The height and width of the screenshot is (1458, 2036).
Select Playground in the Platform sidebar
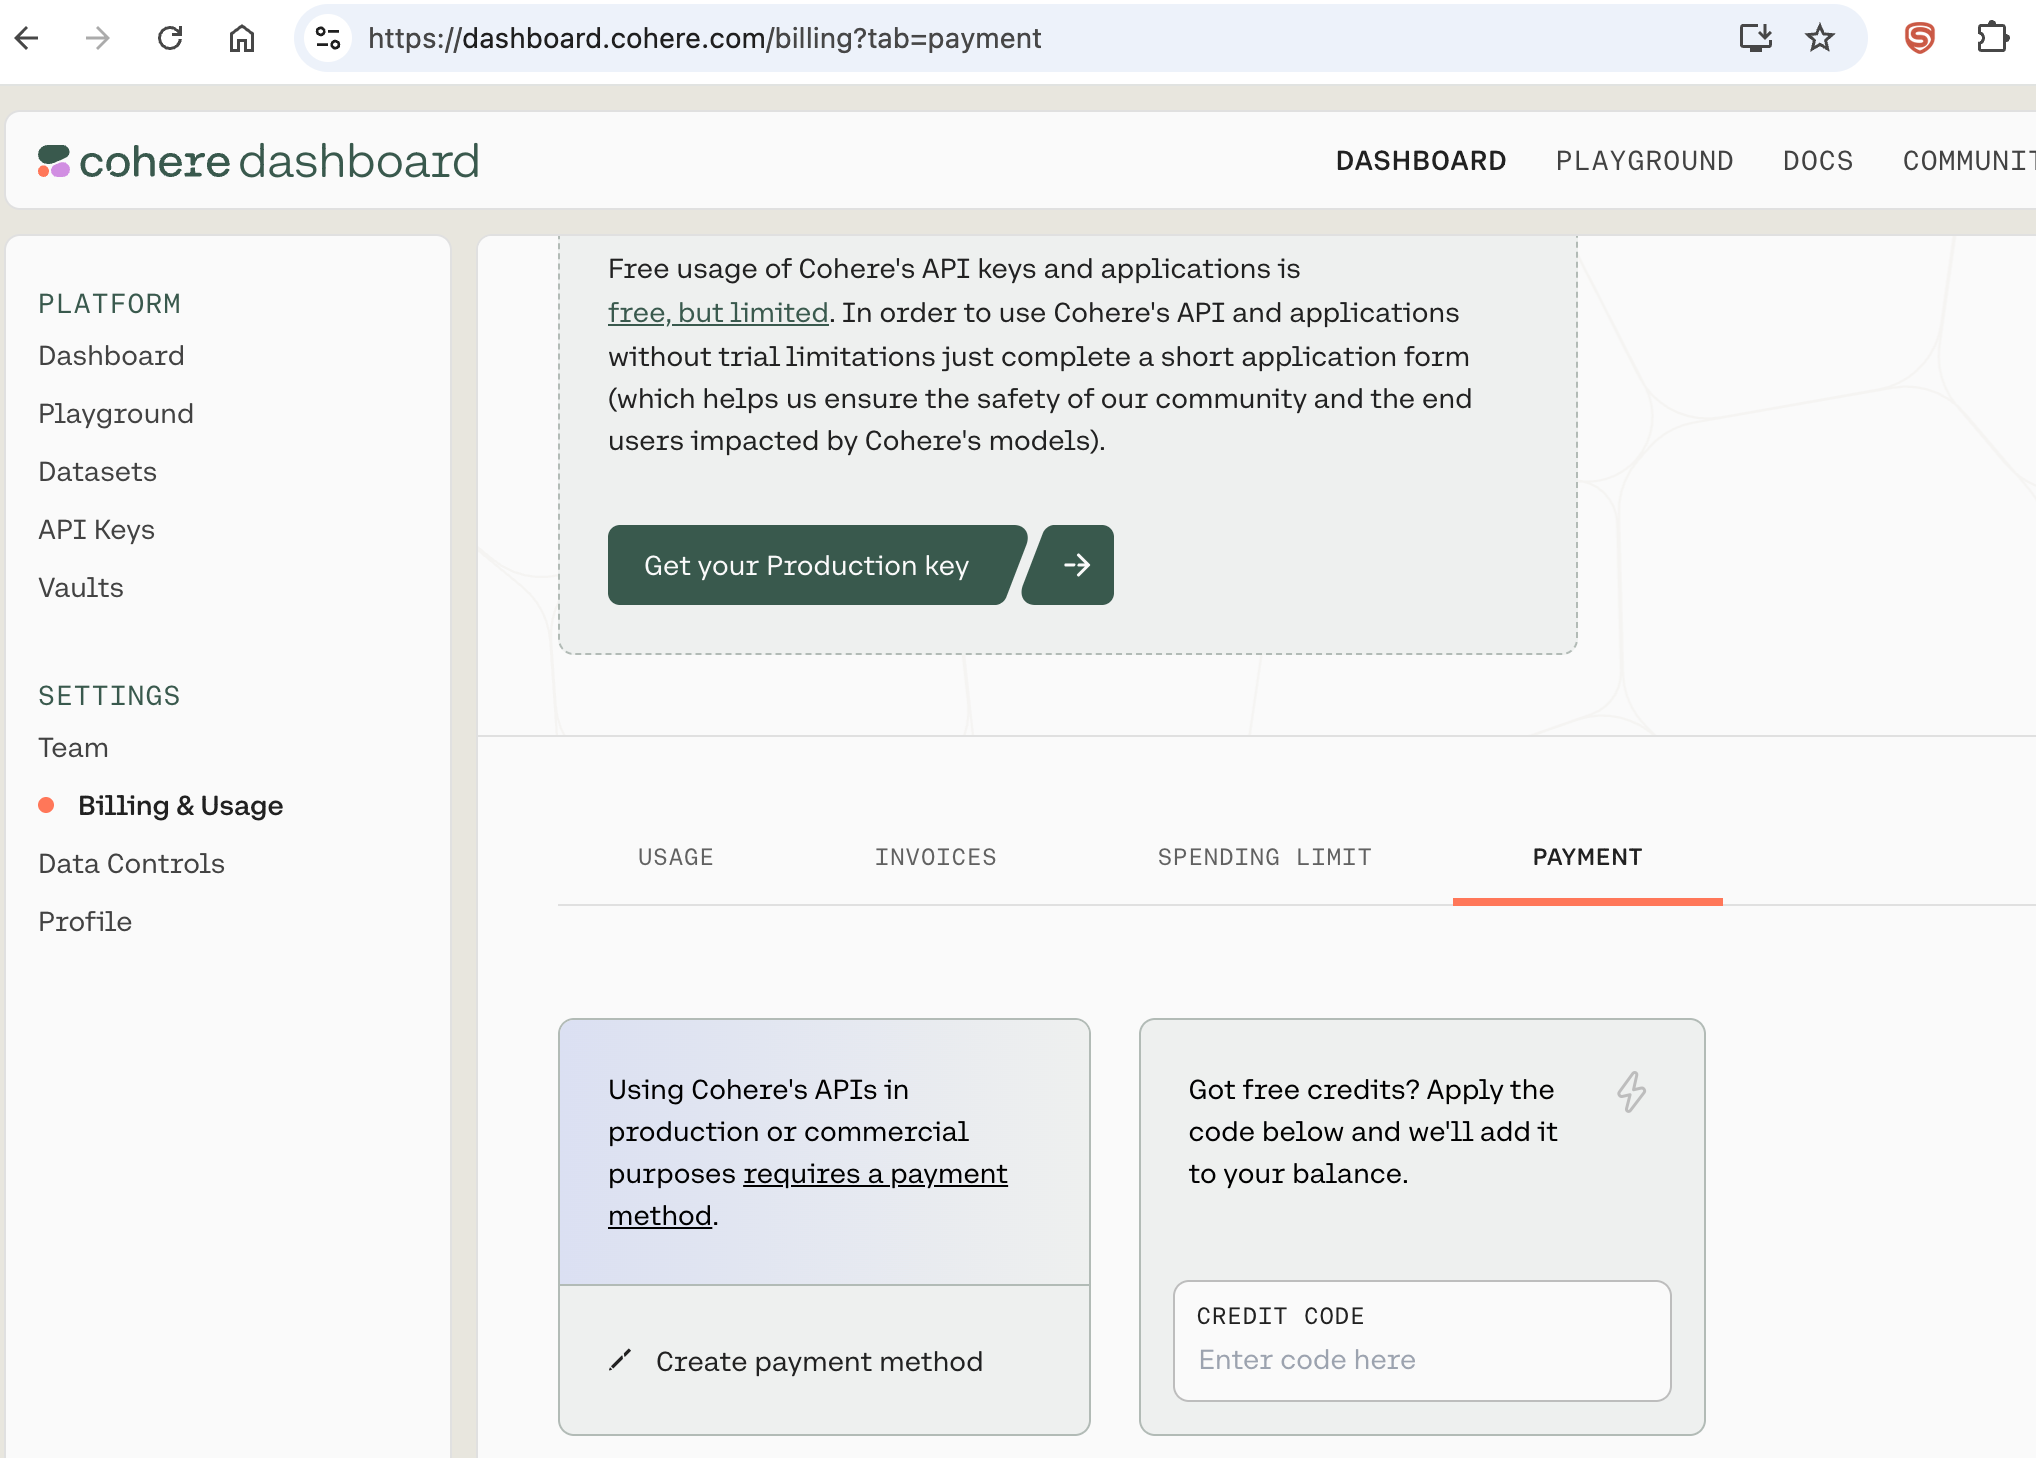(116, 414)
